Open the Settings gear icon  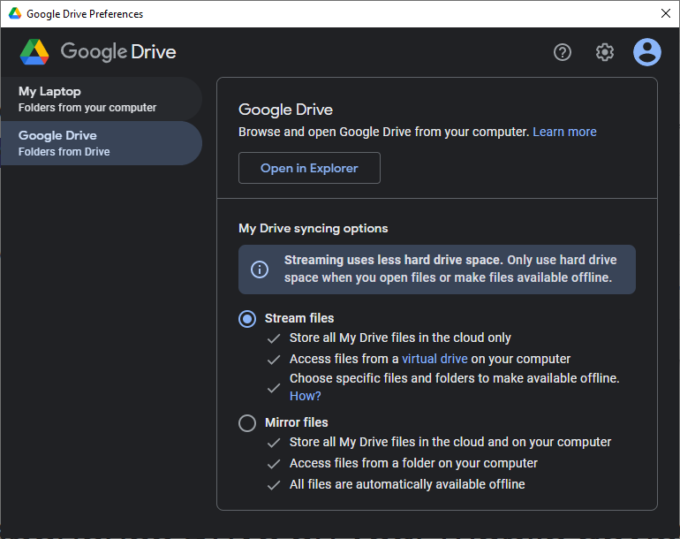tap(605, 52)
